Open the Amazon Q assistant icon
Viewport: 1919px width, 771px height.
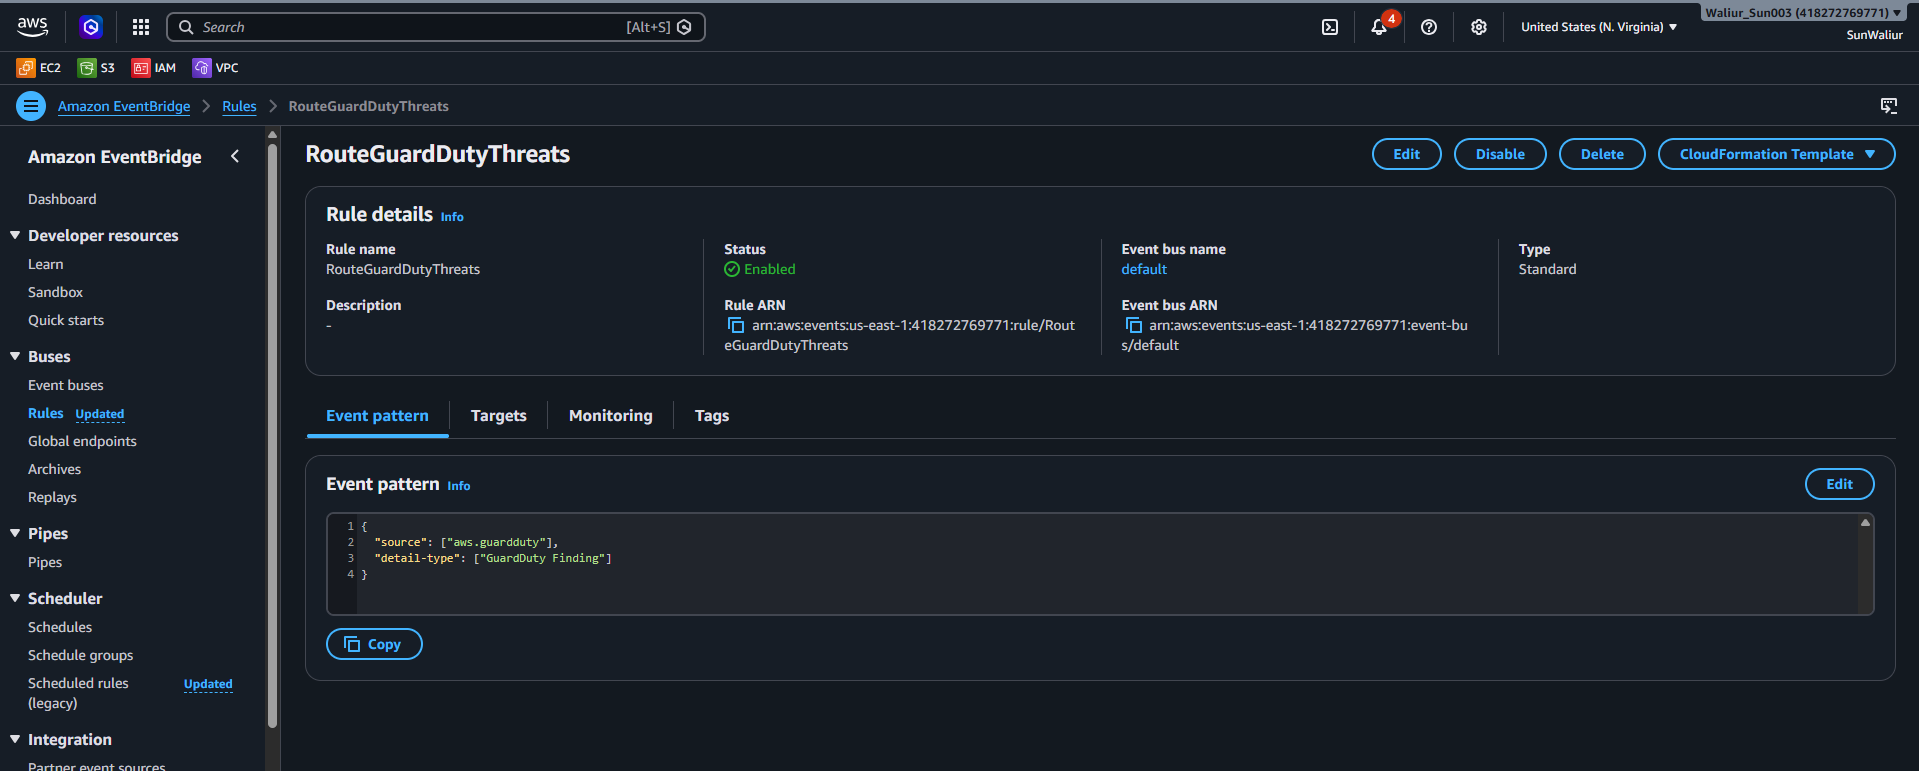point(91,27)
